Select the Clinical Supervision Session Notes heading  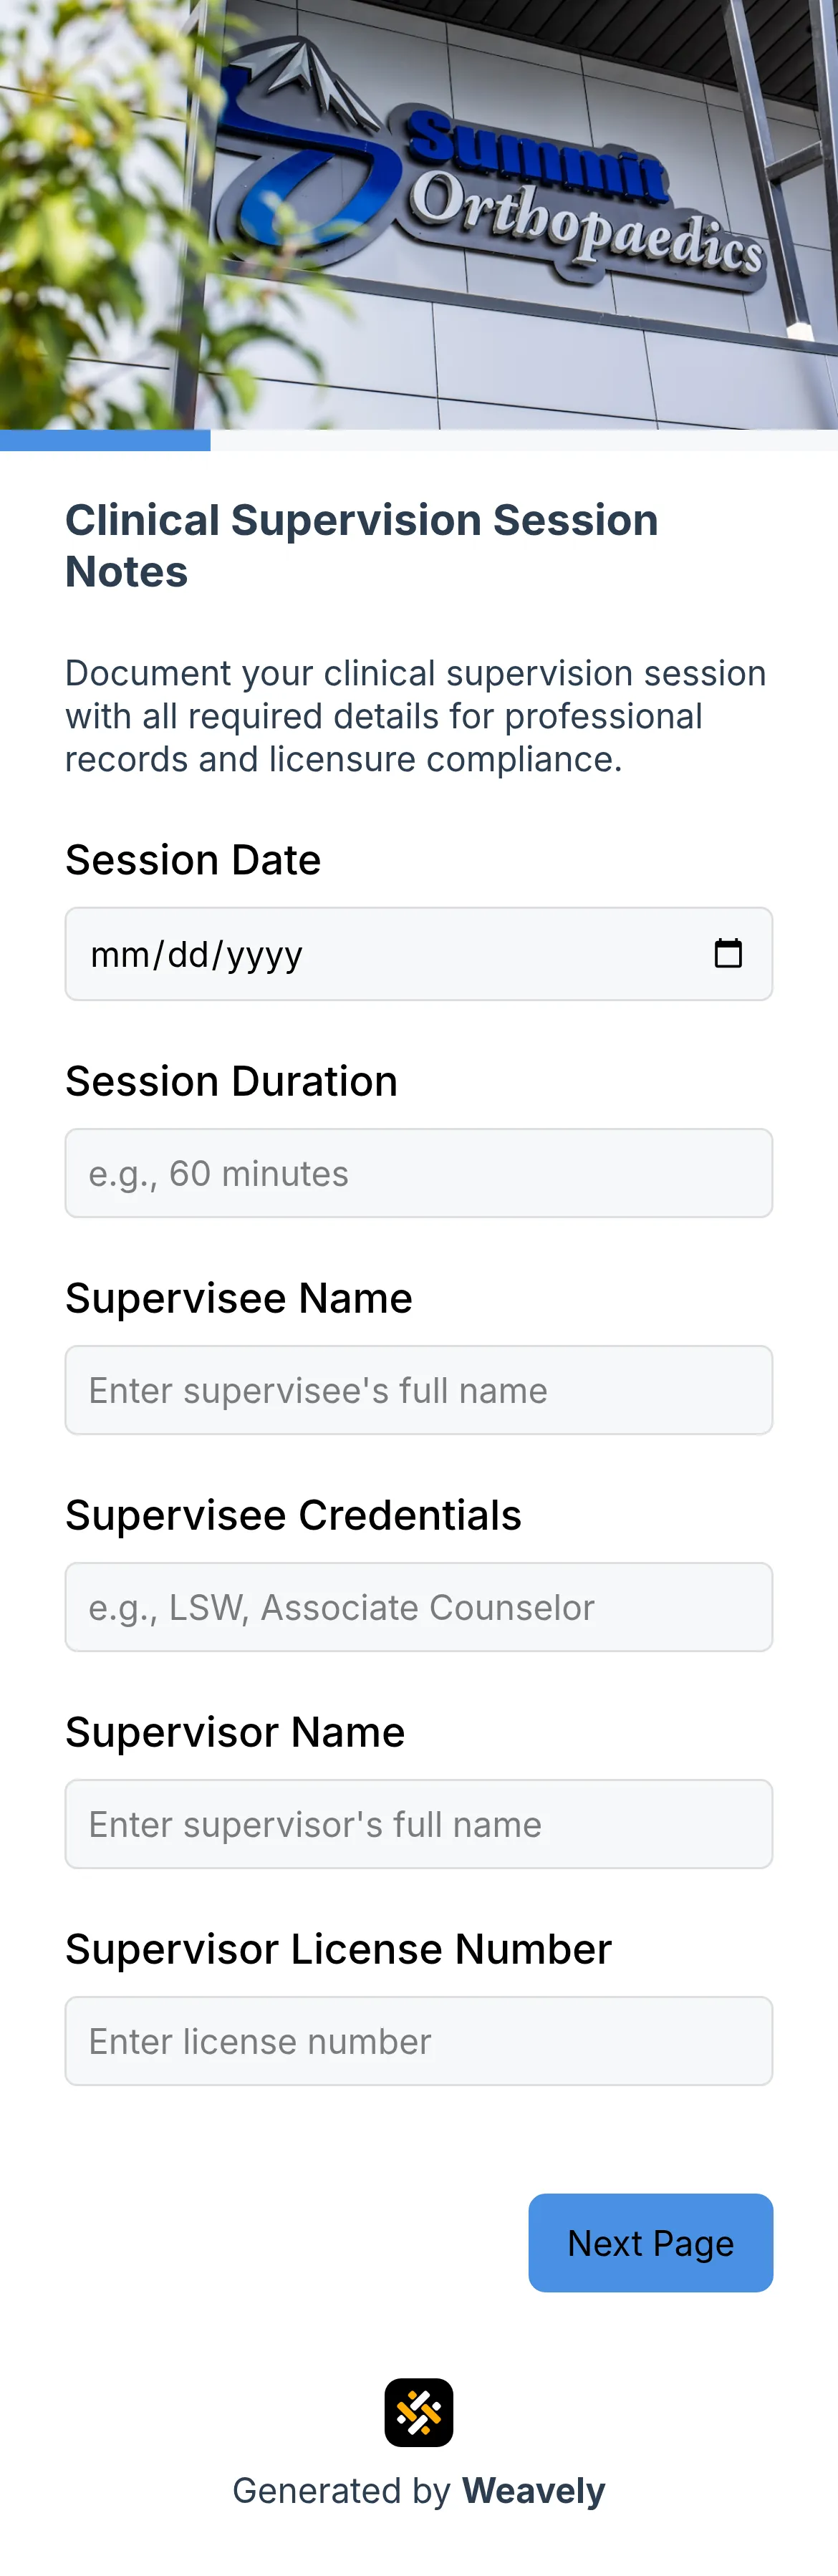click(x=361, y=545)
